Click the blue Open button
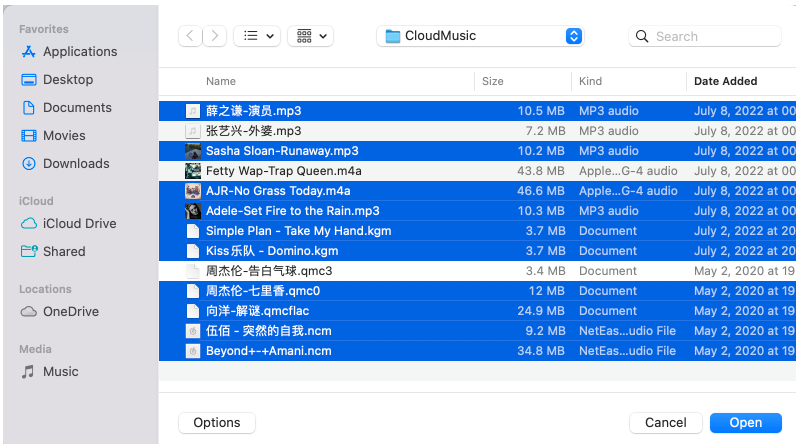This screenshot has height=444, width=796. click(746, 423)
